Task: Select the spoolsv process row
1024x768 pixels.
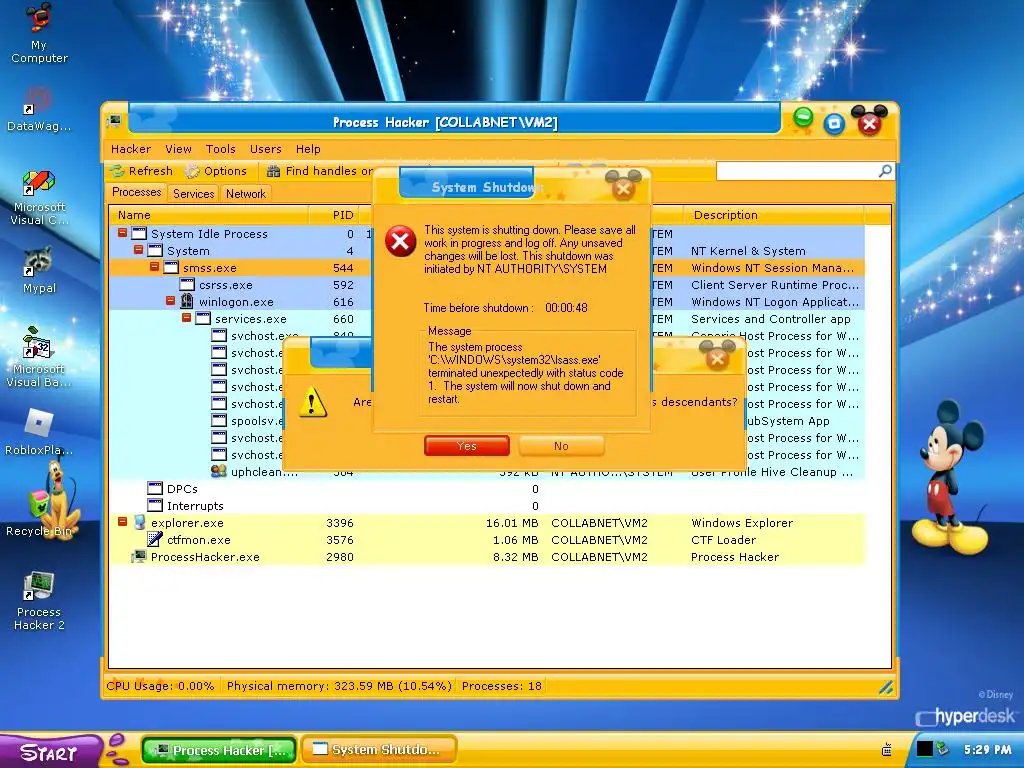Action: pyautogui.click(x=487, y=421)
